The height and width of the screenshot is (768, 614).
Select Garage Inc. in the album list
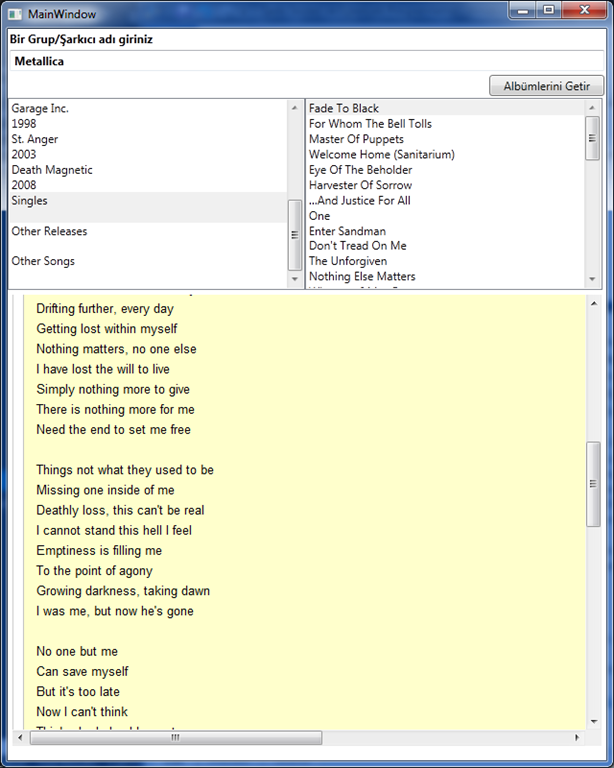40,108
